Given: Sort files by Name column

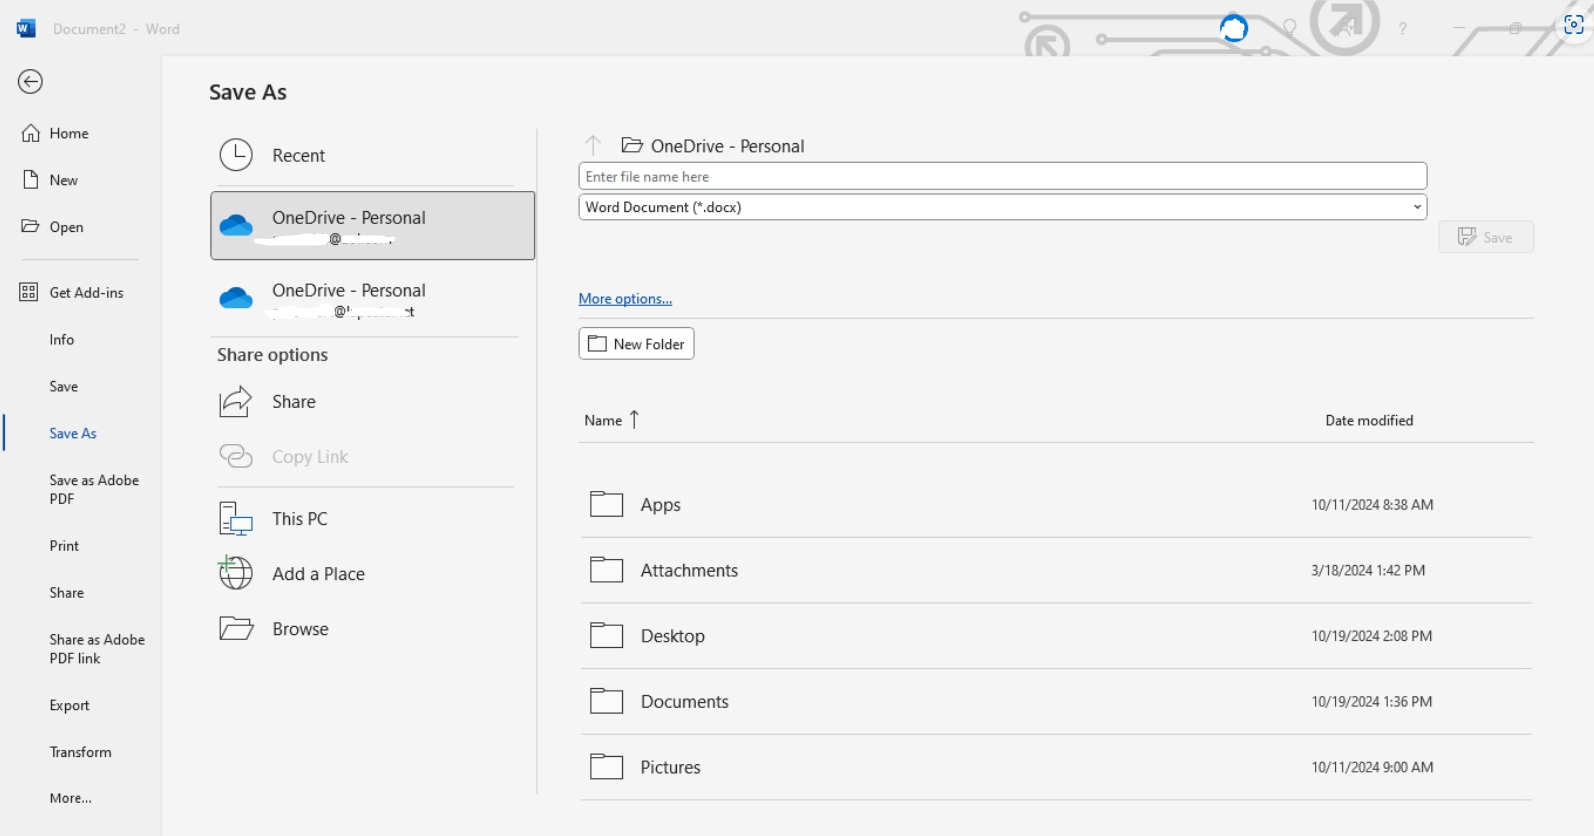Looking at the screenshot, I should tap(603, 421).
